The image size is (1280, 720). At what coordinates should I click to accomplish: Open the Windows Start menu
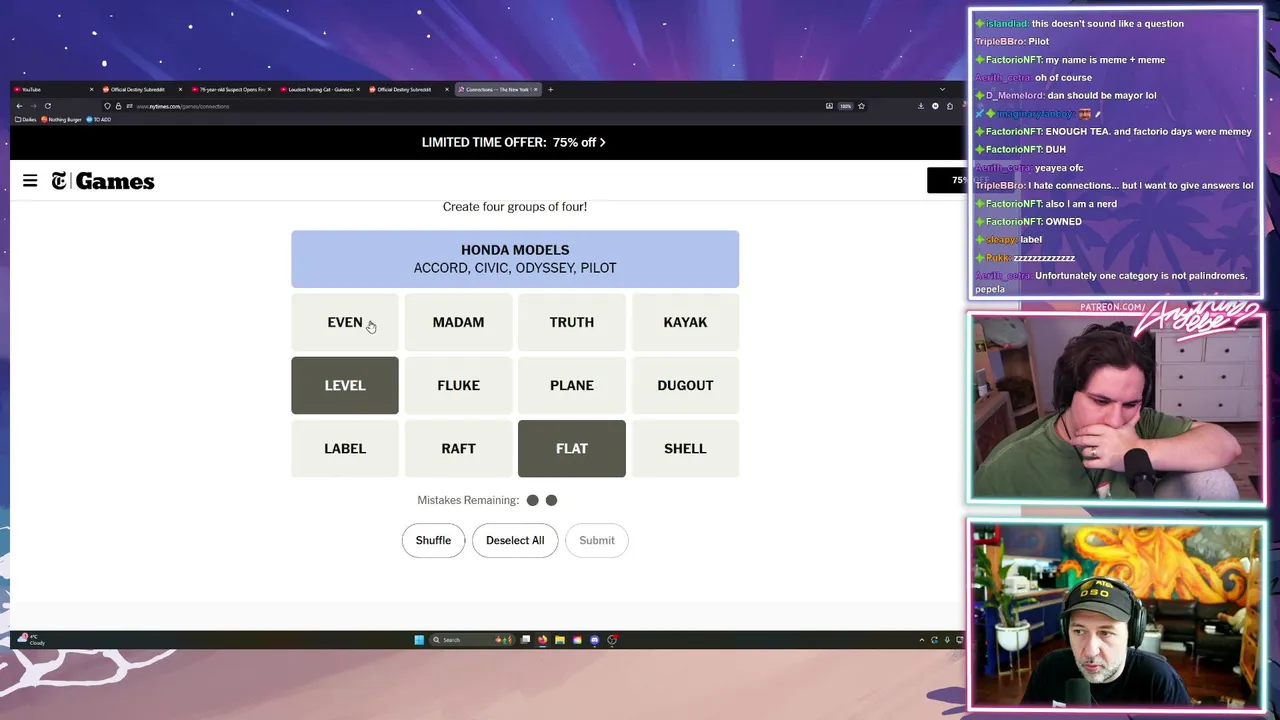(x=419, y=640)
